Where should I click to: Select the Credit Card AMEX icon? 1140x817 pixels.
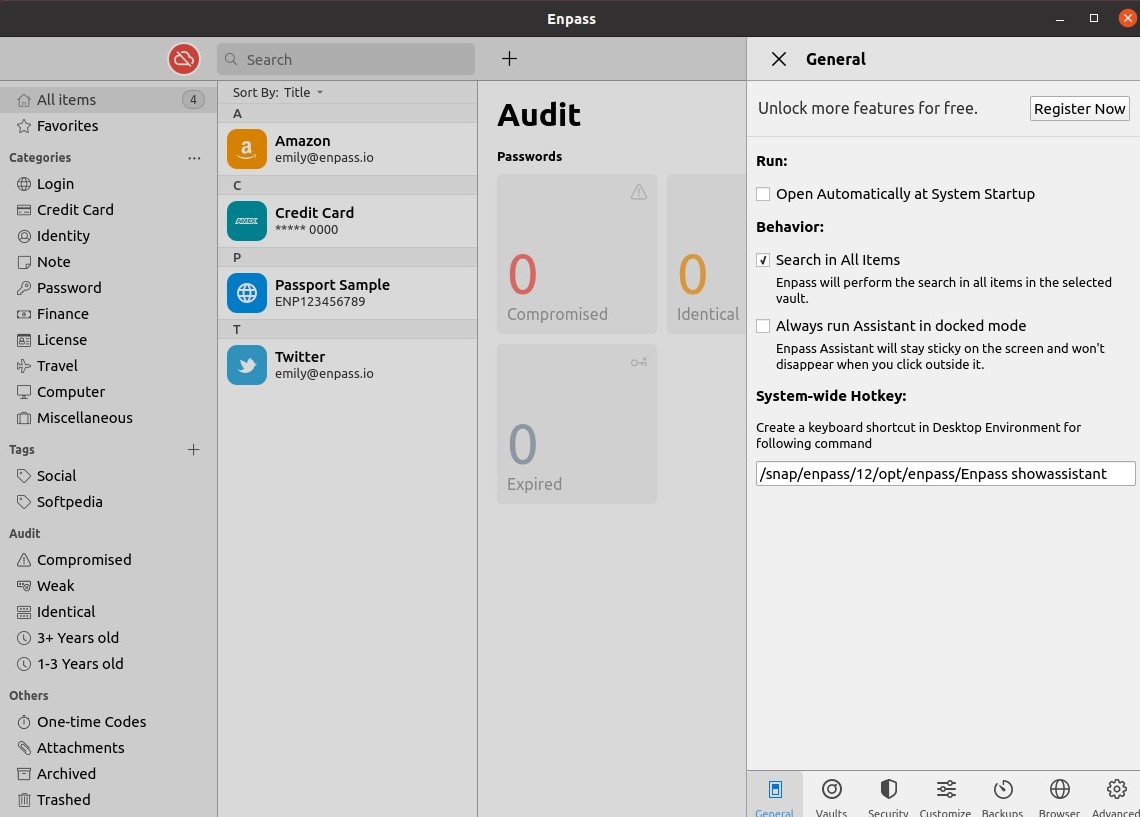tap(246, 221)
